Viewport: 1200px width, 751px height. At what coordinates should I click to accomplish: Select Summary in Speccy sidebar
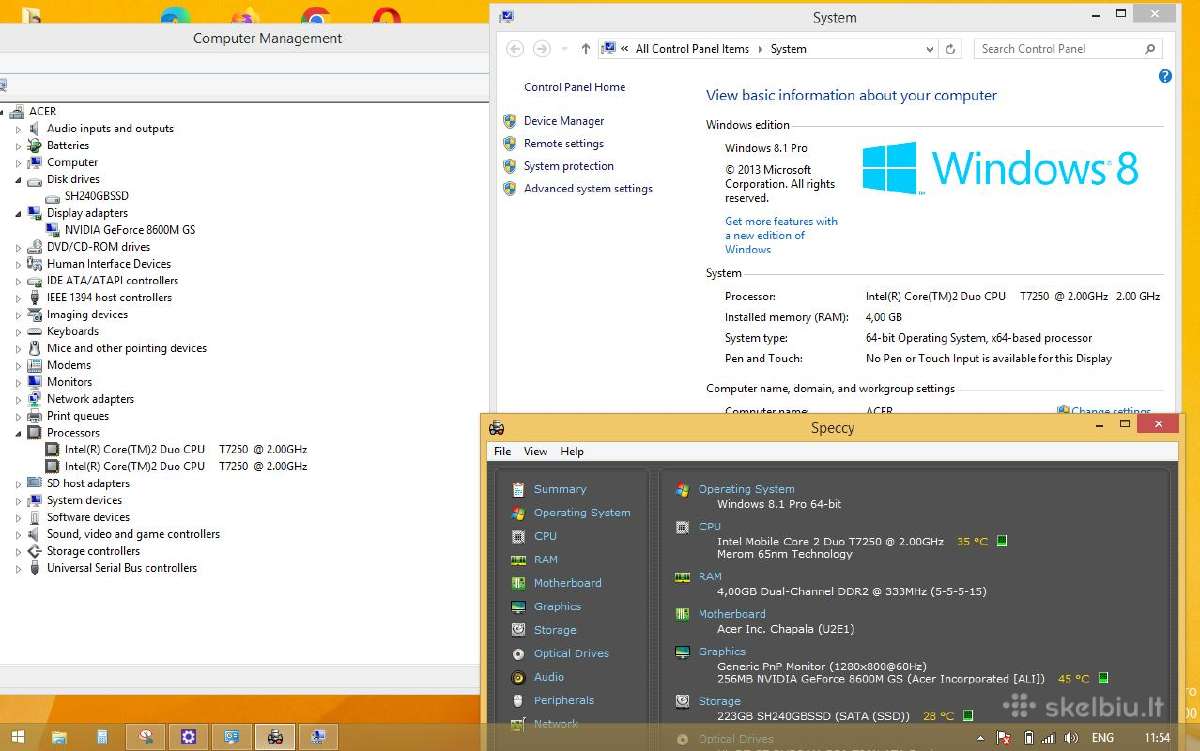(560, 489)
